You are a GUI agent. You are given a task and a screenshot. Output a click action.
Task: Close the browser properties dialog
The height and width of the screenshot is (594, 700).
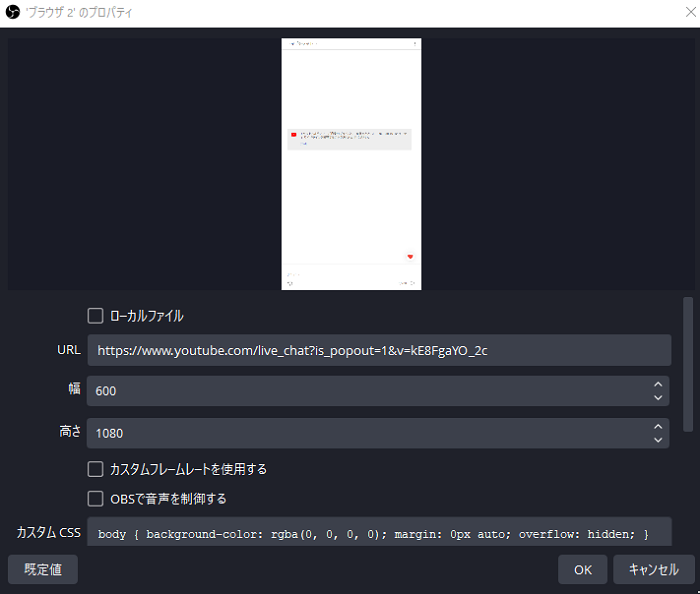click(691, 12)
